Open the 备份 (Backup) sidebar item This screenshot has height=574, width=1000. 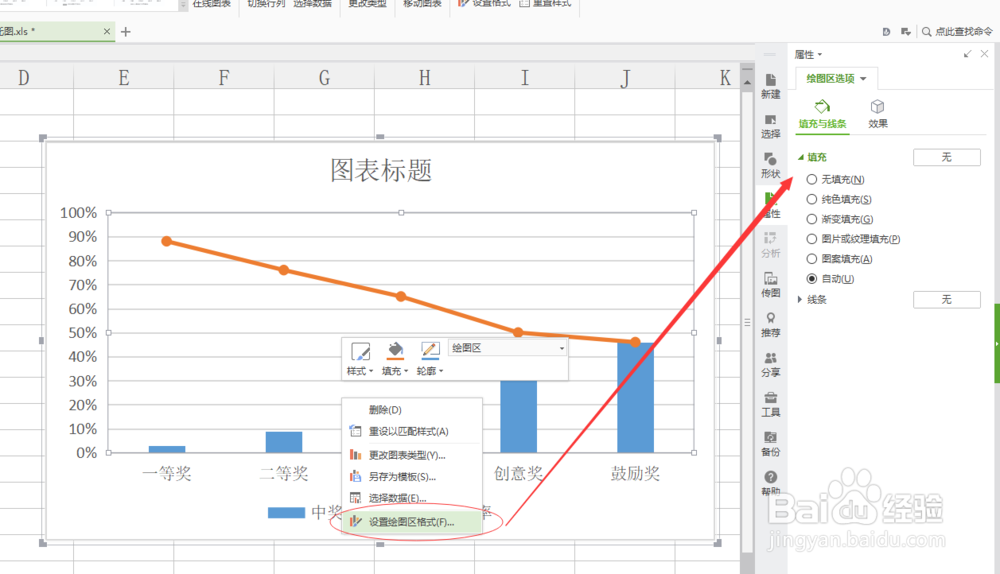tap(770, 444)
